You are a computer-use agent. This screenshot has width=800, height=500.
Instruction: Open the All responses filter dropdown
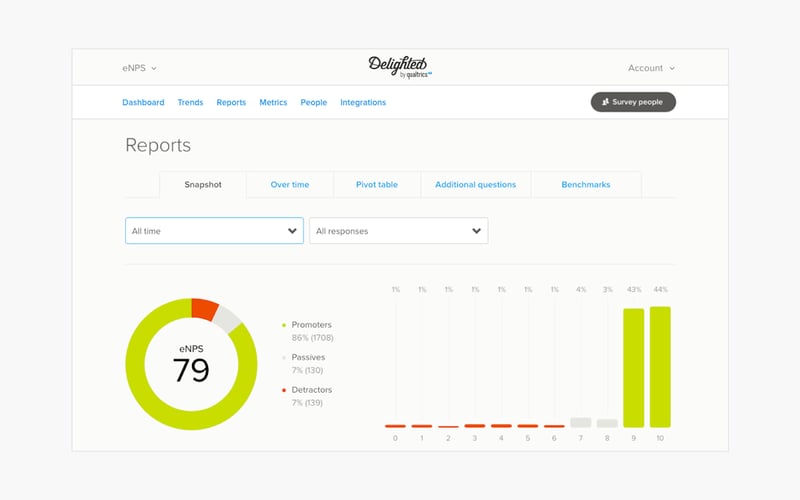(398, 231)
